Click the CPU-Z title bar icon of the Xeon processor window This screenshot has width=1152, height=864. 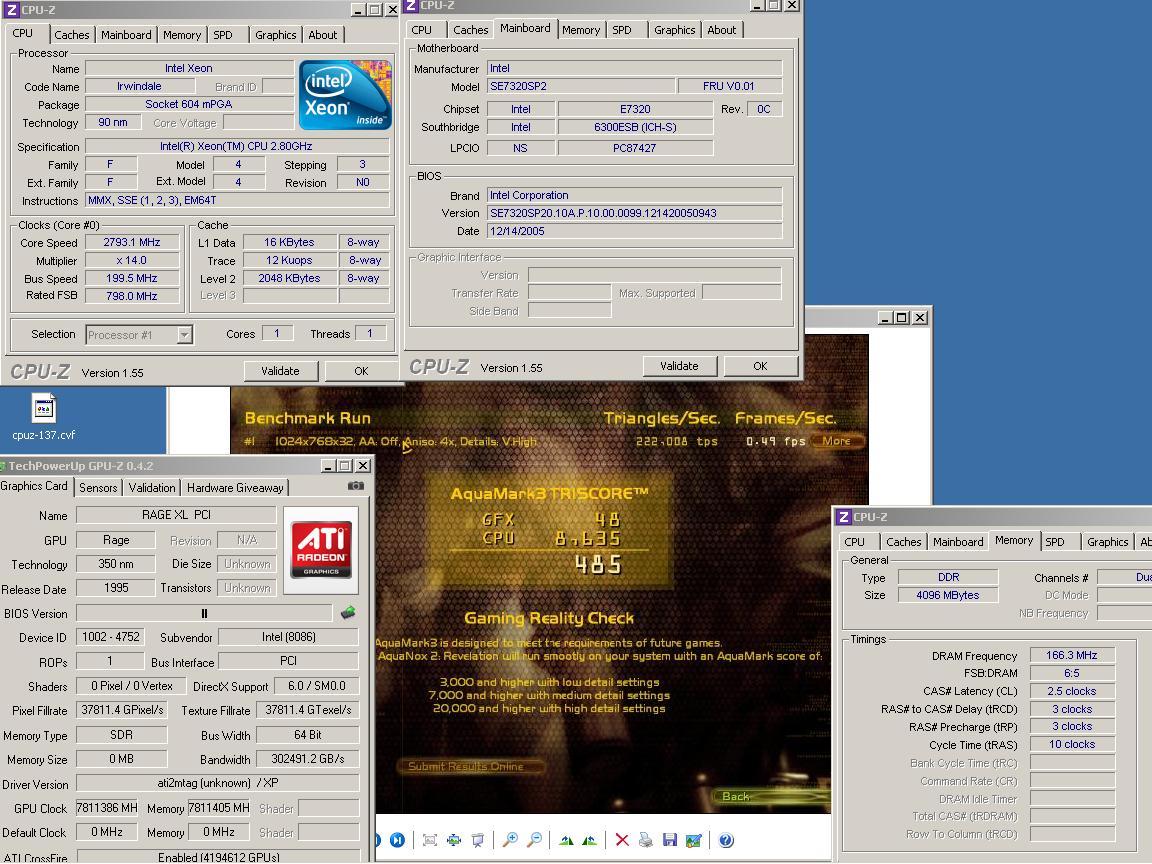(11, 10)
